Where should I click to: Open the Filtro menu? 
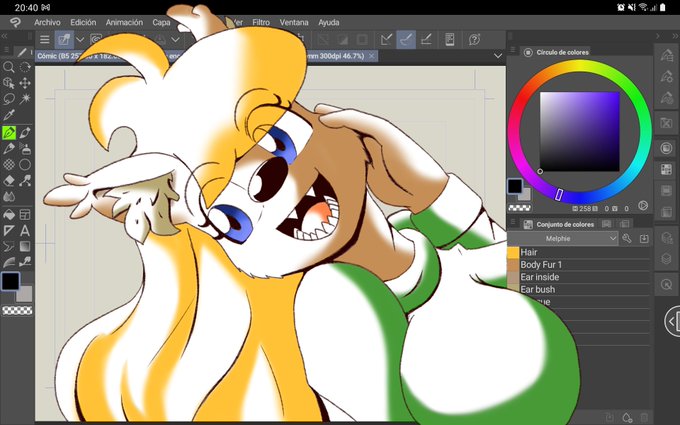261,23
